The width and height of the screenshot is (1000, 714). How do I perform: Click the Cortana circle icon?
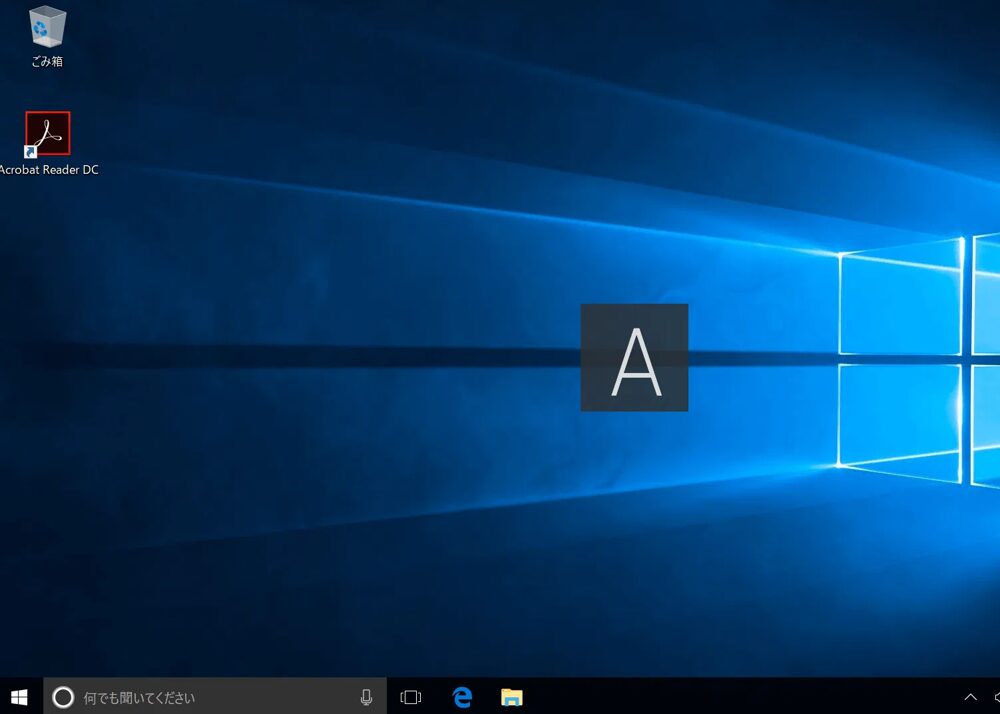coord(62,697)
